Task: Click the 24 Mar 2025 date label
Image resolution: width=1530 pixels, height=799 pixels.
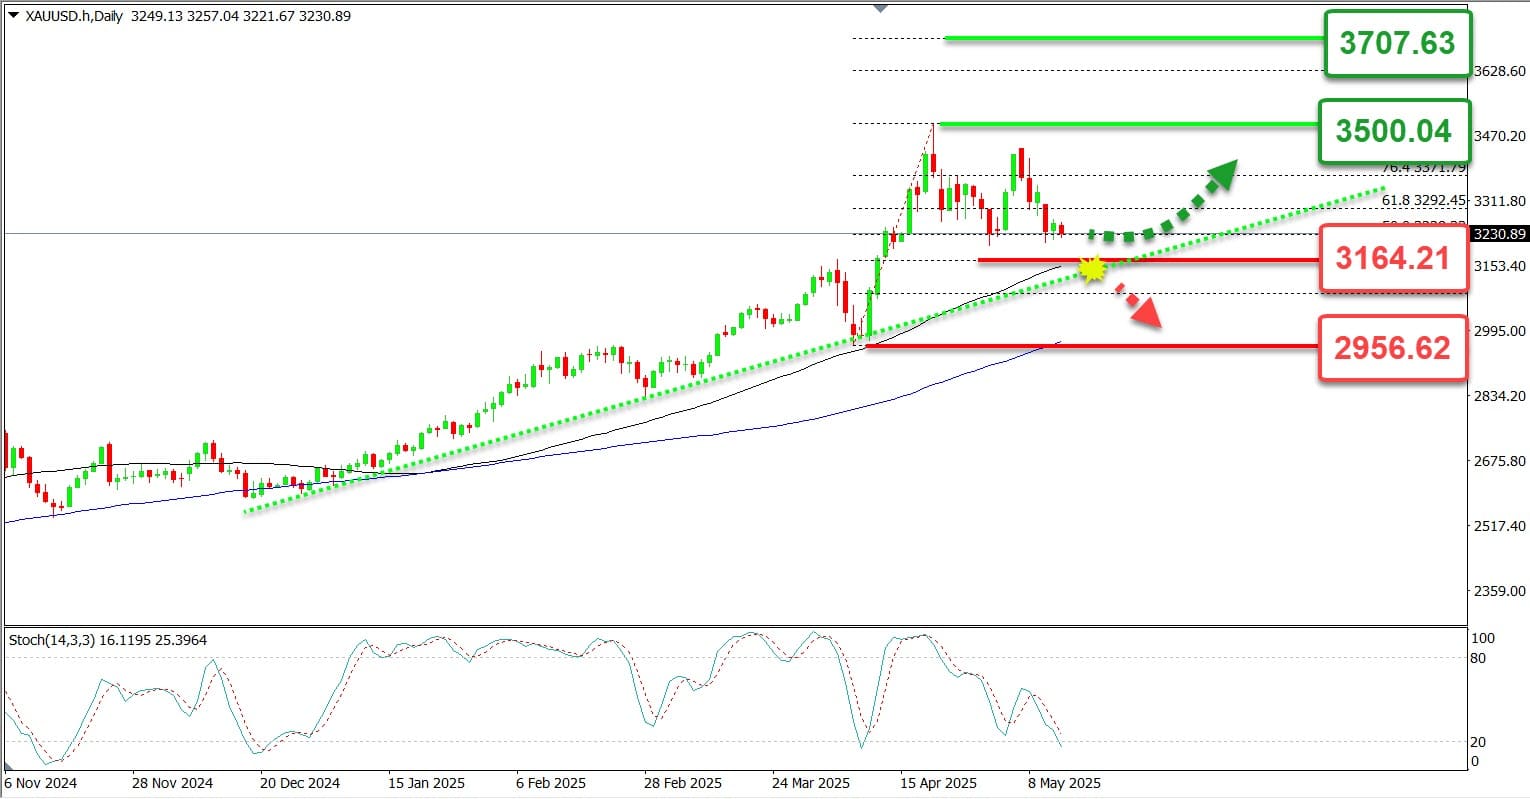Action: (811, 783)
